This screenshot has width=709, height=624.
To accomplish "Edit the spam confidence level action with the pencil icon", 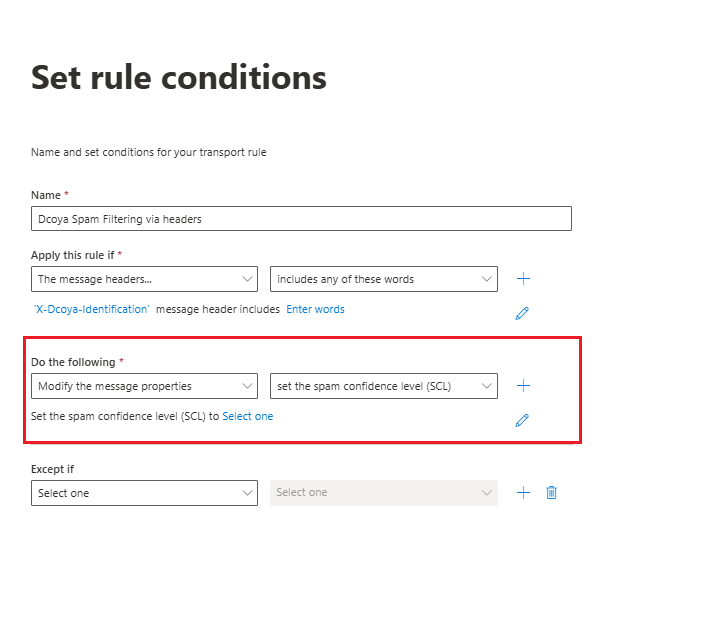I will 522,420.
